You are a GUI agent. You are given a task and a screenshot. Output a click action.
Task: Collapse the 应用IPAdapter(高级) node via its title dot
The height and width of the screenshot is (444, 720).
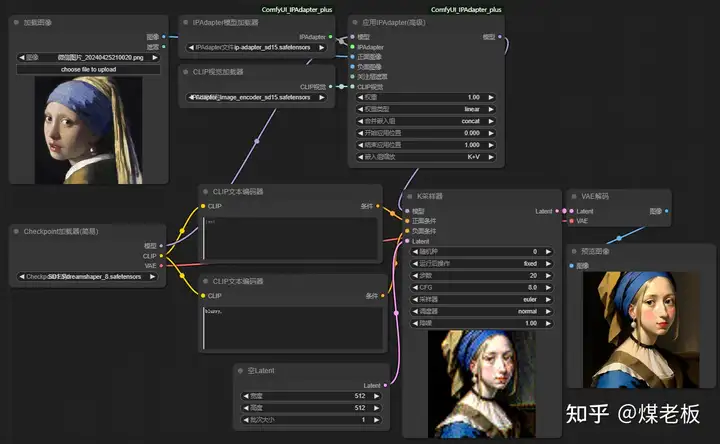355,22
